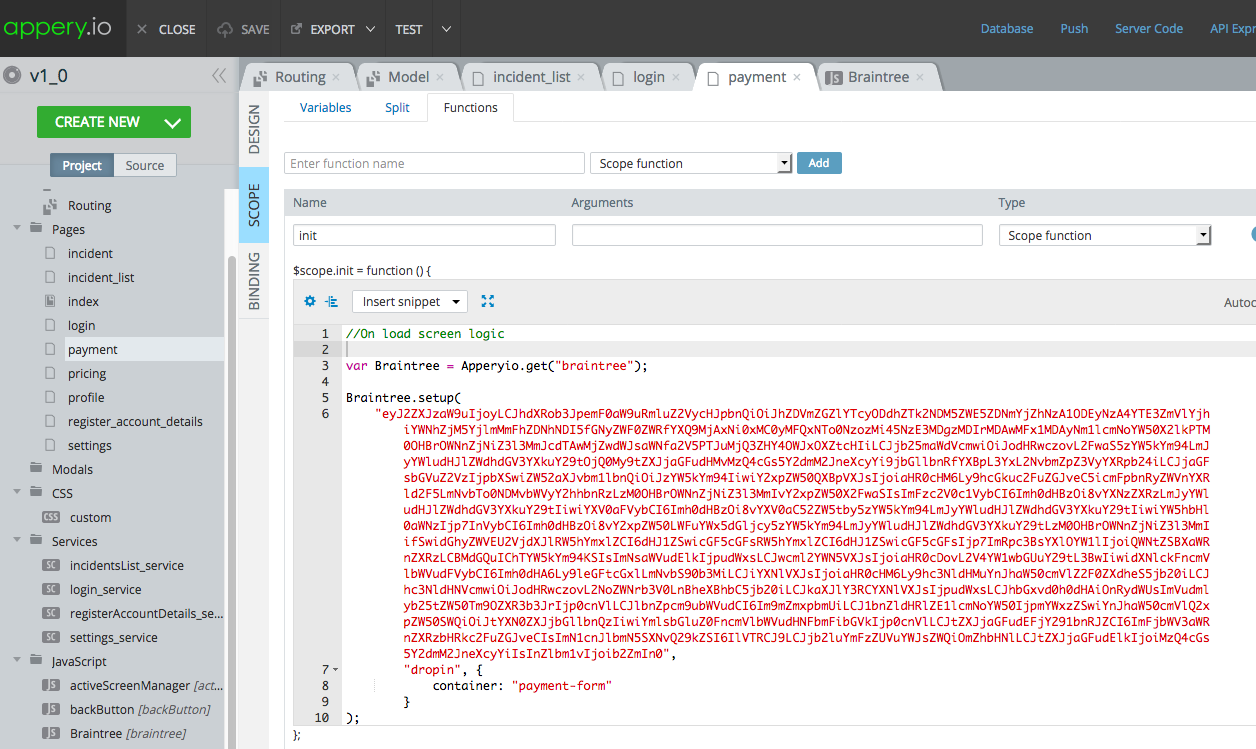Viewport: 1256px width, 749px height.
Task: Collapse the Pages folder arrow
Action: pos(18,229)
